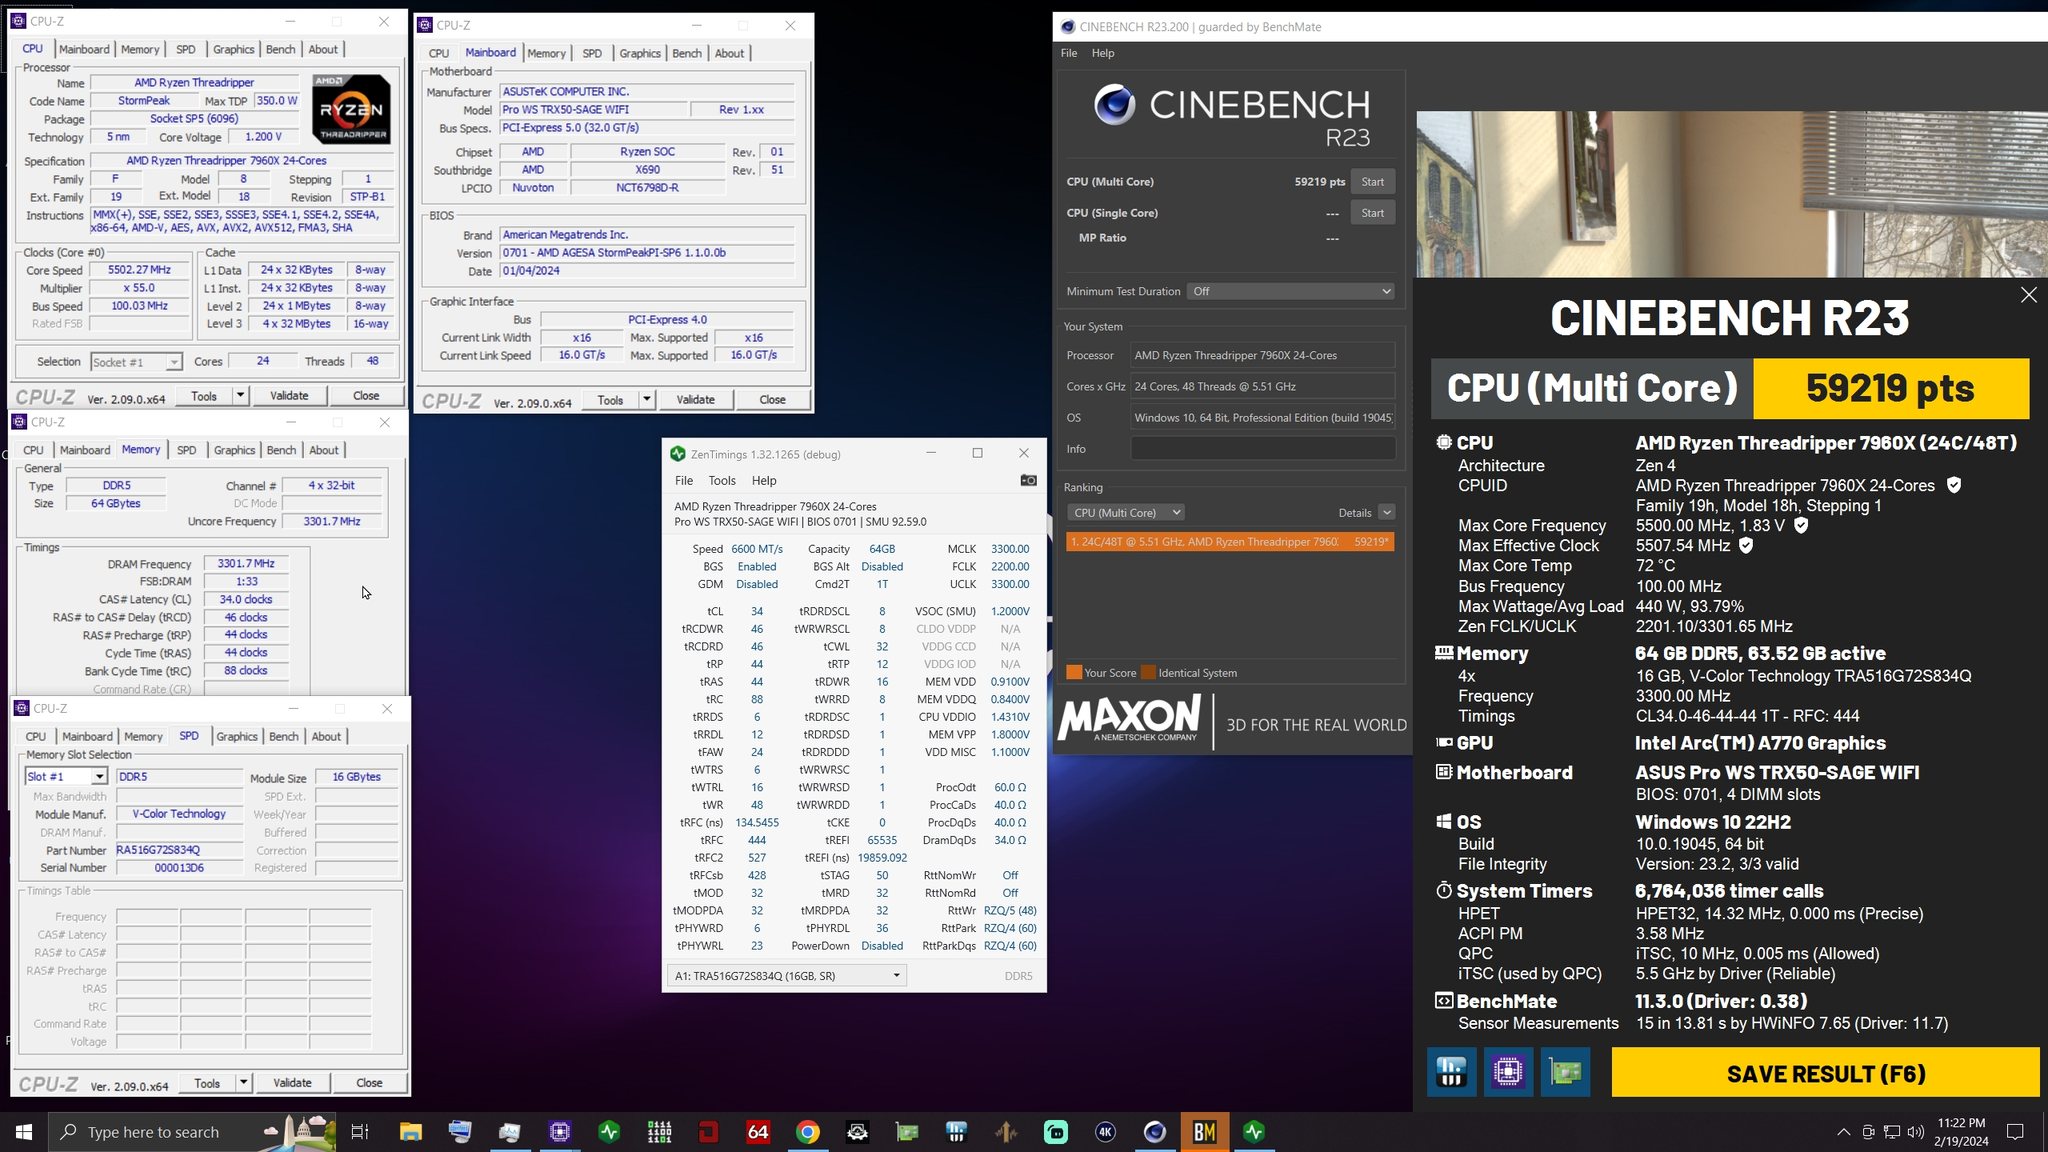
Task: Open the Minimum Test Duration dropdown
Action: 1291,291
